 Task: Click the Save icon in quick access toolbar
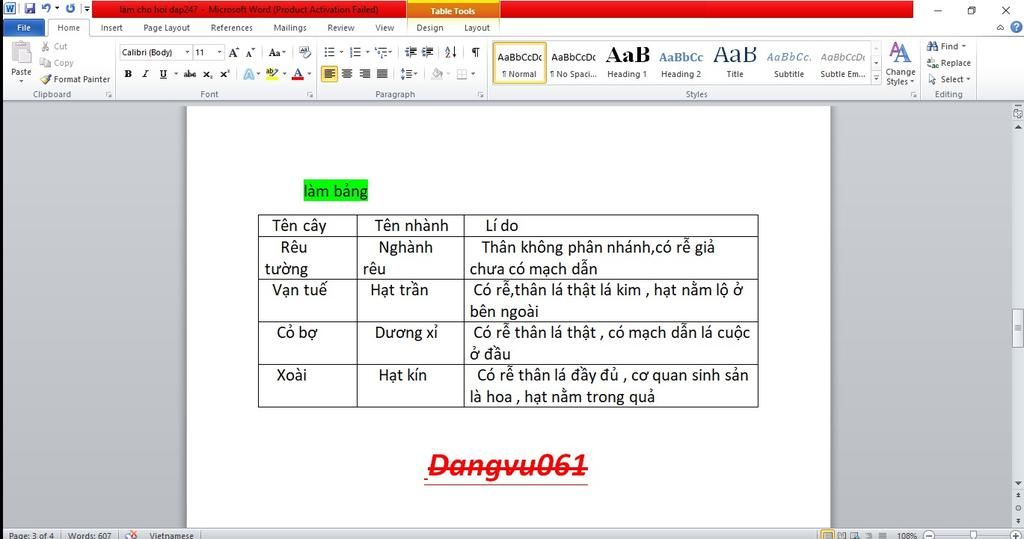point(29,8)
